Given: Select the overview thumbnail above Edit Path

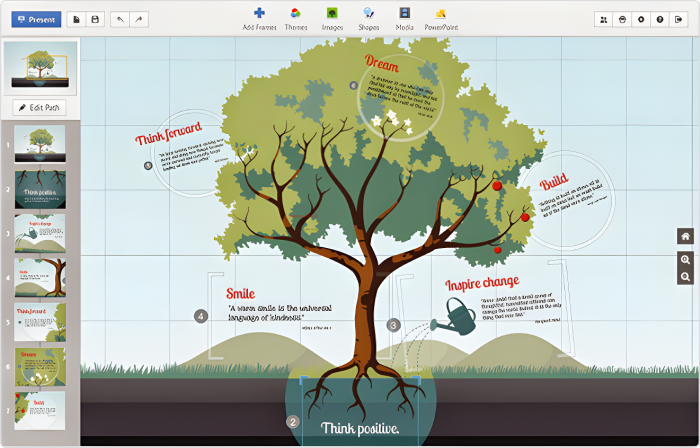Looking at the screenshot, I should point(40,68).
